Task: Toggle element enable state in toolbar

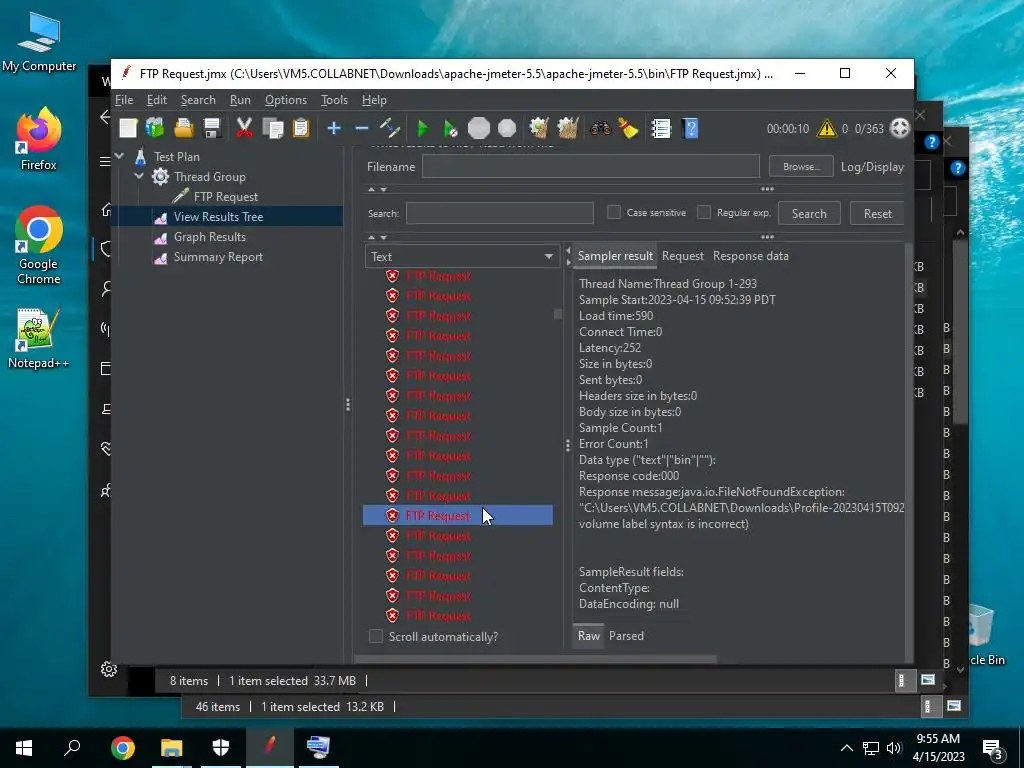Action: (390, 128)
